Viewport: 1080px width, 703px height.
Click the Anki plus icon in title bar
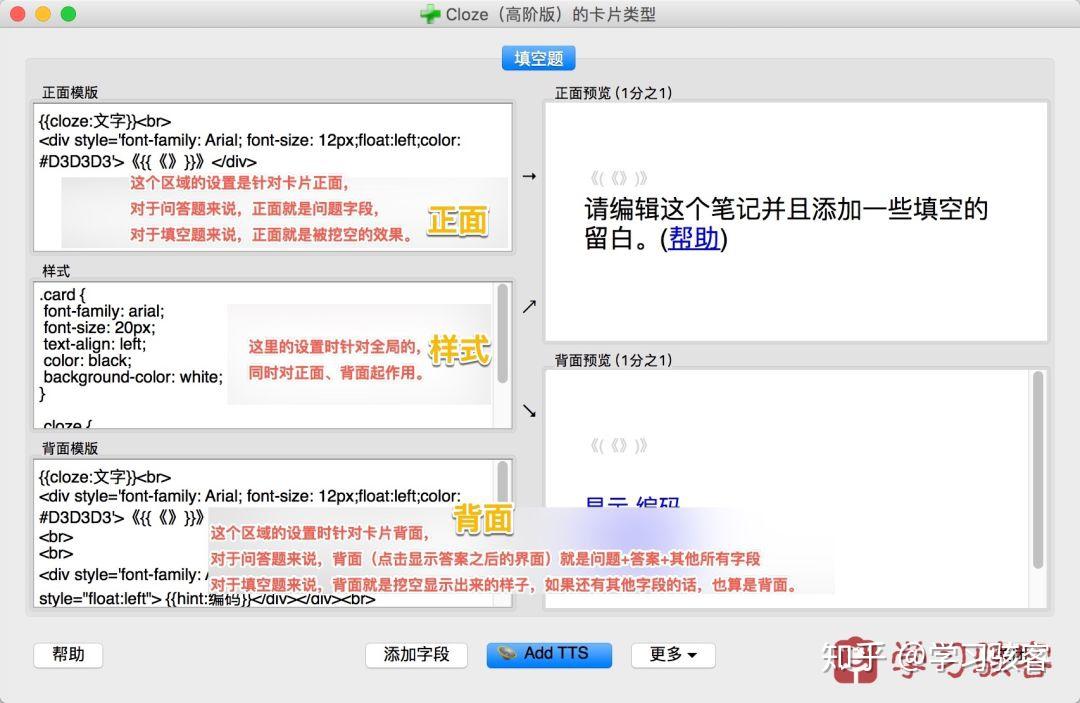pyautogui.click(x=430, y=14)
